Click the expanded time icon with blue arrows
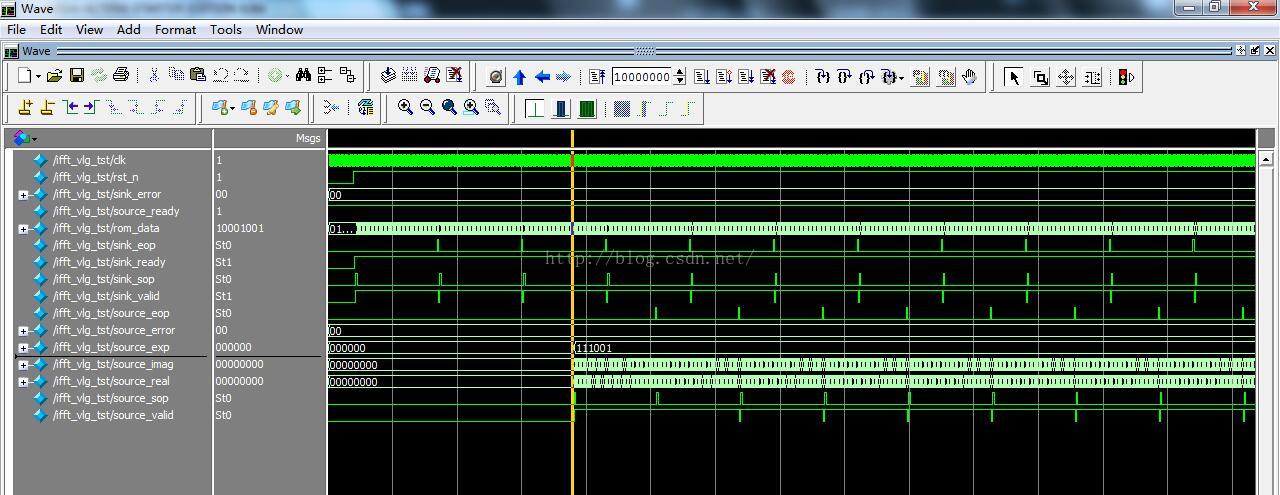The height and width of the screenshot is (495, 1280). [331, 107]
